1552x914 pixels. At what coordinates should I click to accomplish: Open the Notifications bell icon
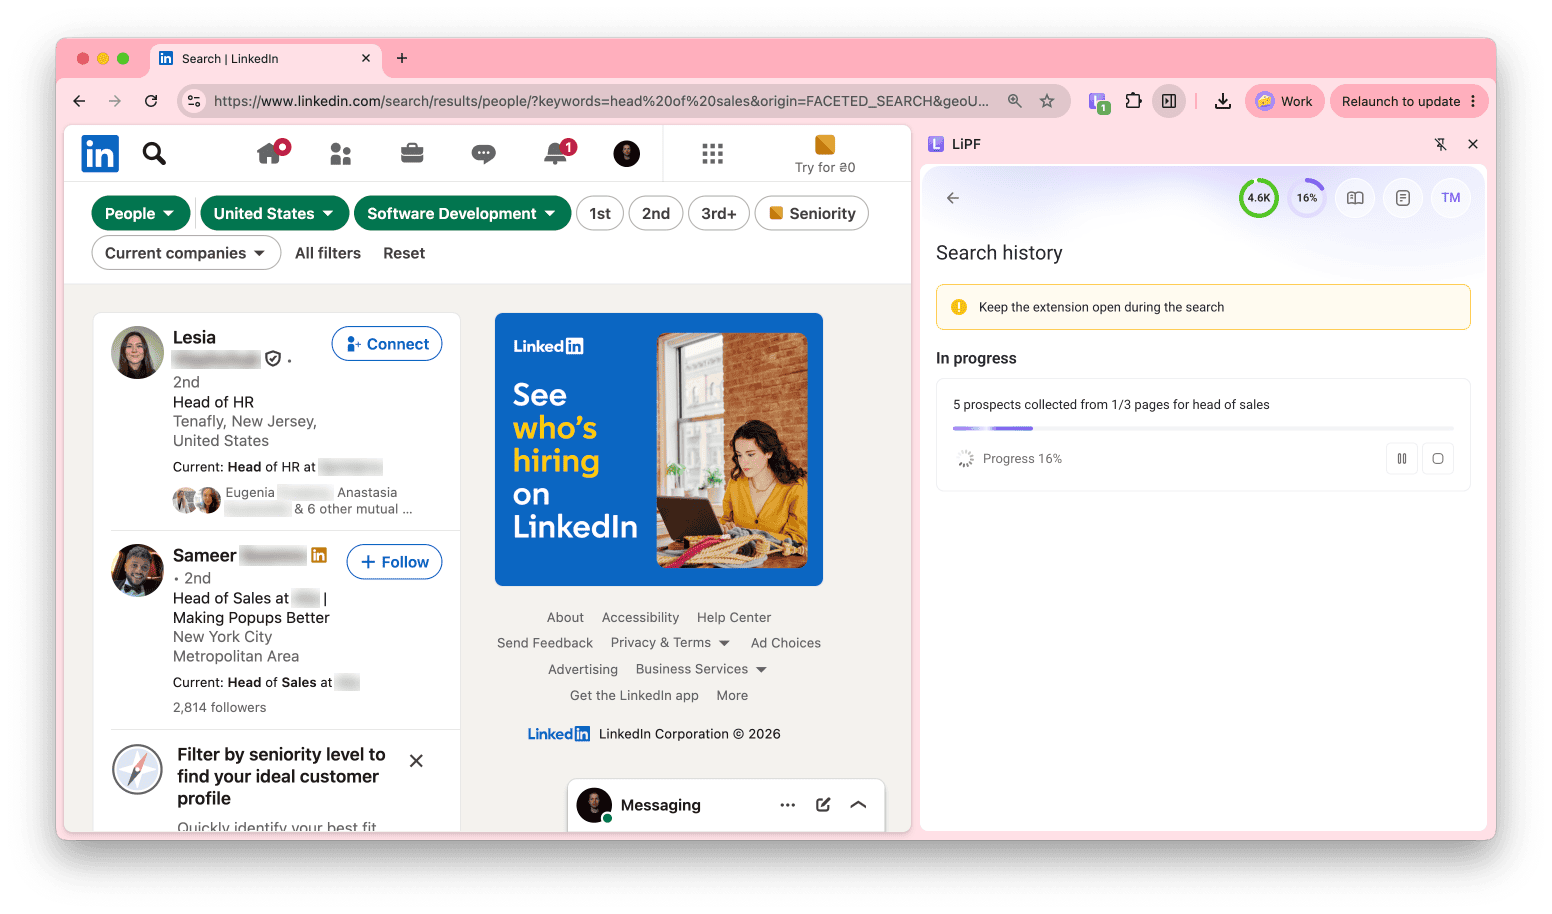pos(556,152)
